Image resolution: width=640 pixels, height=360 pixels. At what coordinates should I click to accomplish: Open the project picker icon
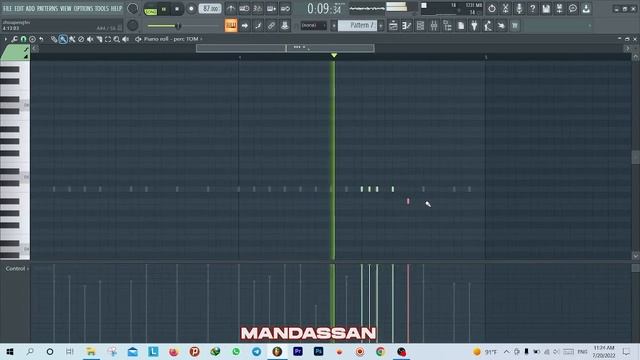(x=461, y=26)
